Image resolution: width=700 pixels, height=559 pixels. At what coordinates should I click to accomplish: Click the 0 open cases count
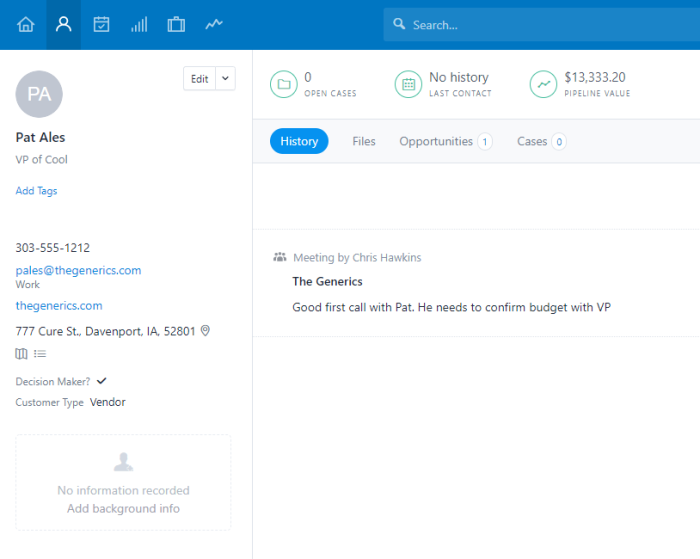tap(308, 77)
